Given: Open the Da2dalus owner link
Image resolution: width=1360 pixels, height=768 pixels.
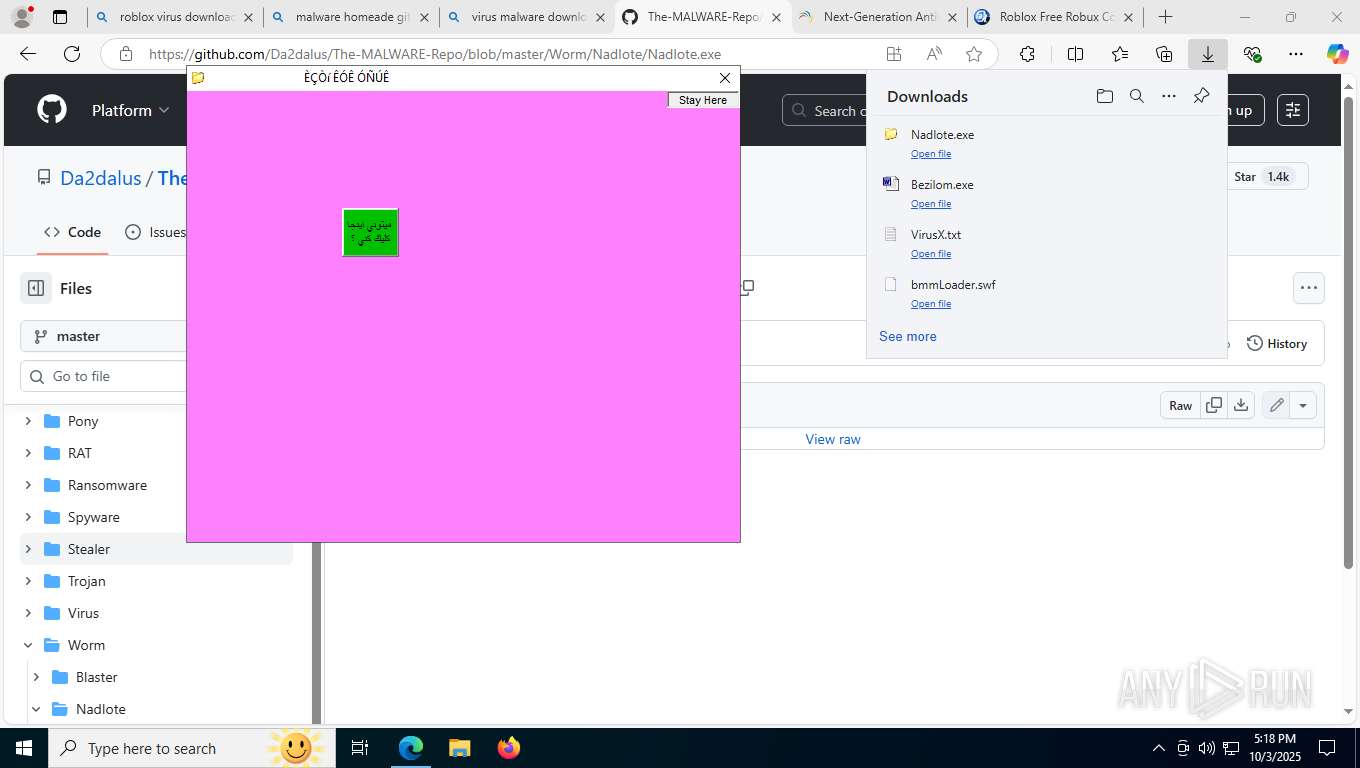Looking at the screenshot, I should (x=101, y=178).
